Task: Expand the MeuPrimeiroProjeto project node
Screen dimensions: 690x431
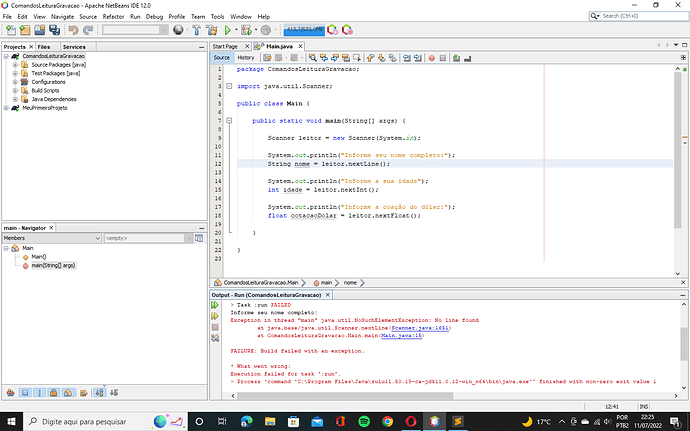Action: click(6, 108)
